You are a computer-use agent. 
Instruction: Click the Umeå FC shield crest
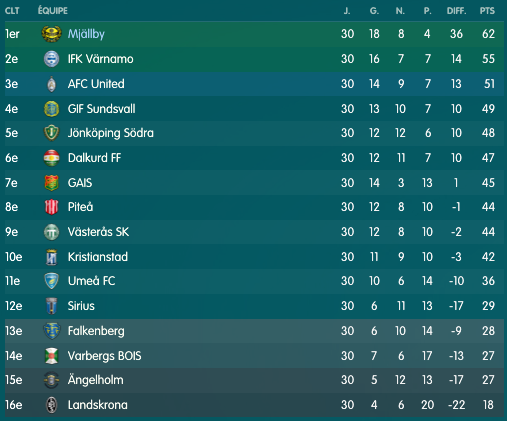[x=51, y=281]
